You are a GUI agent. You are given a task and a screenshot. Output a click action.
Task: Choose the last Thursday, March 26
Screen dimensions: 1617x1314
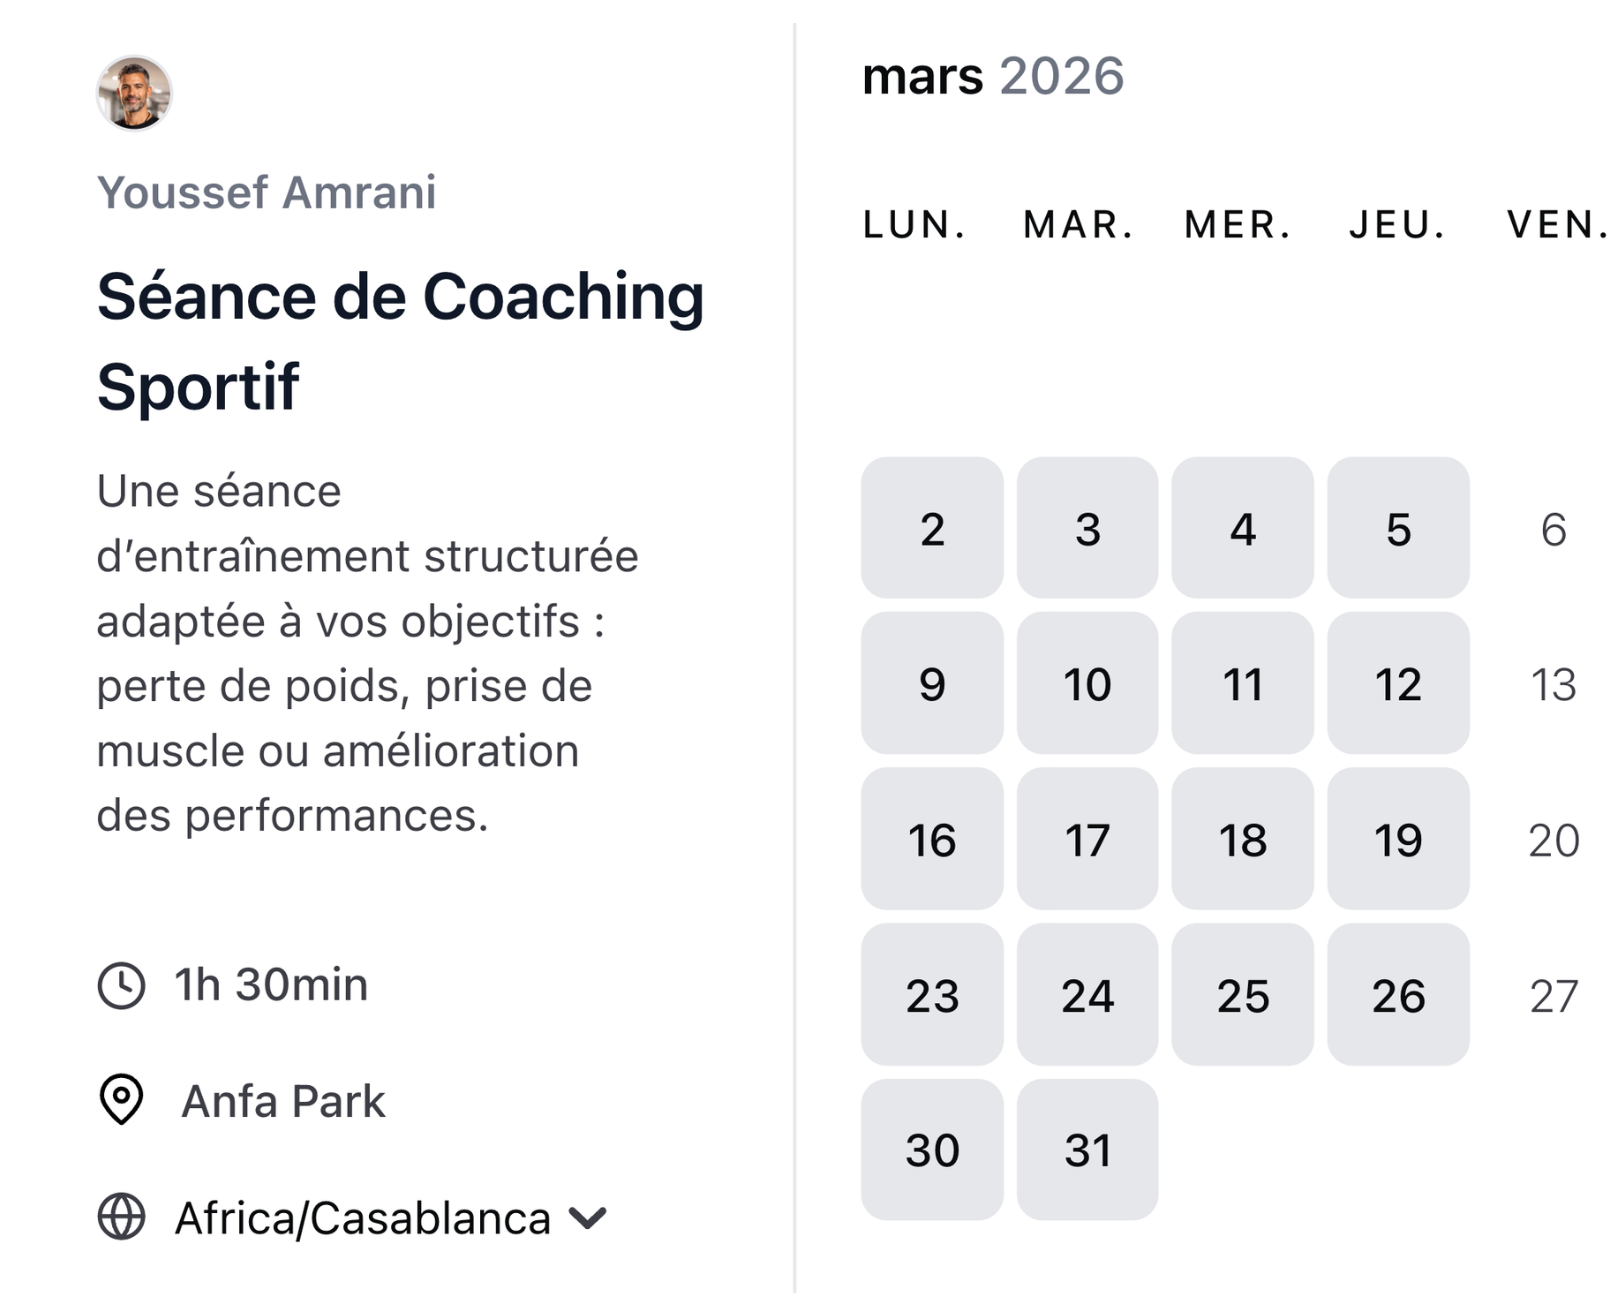tap(1399, 995)
